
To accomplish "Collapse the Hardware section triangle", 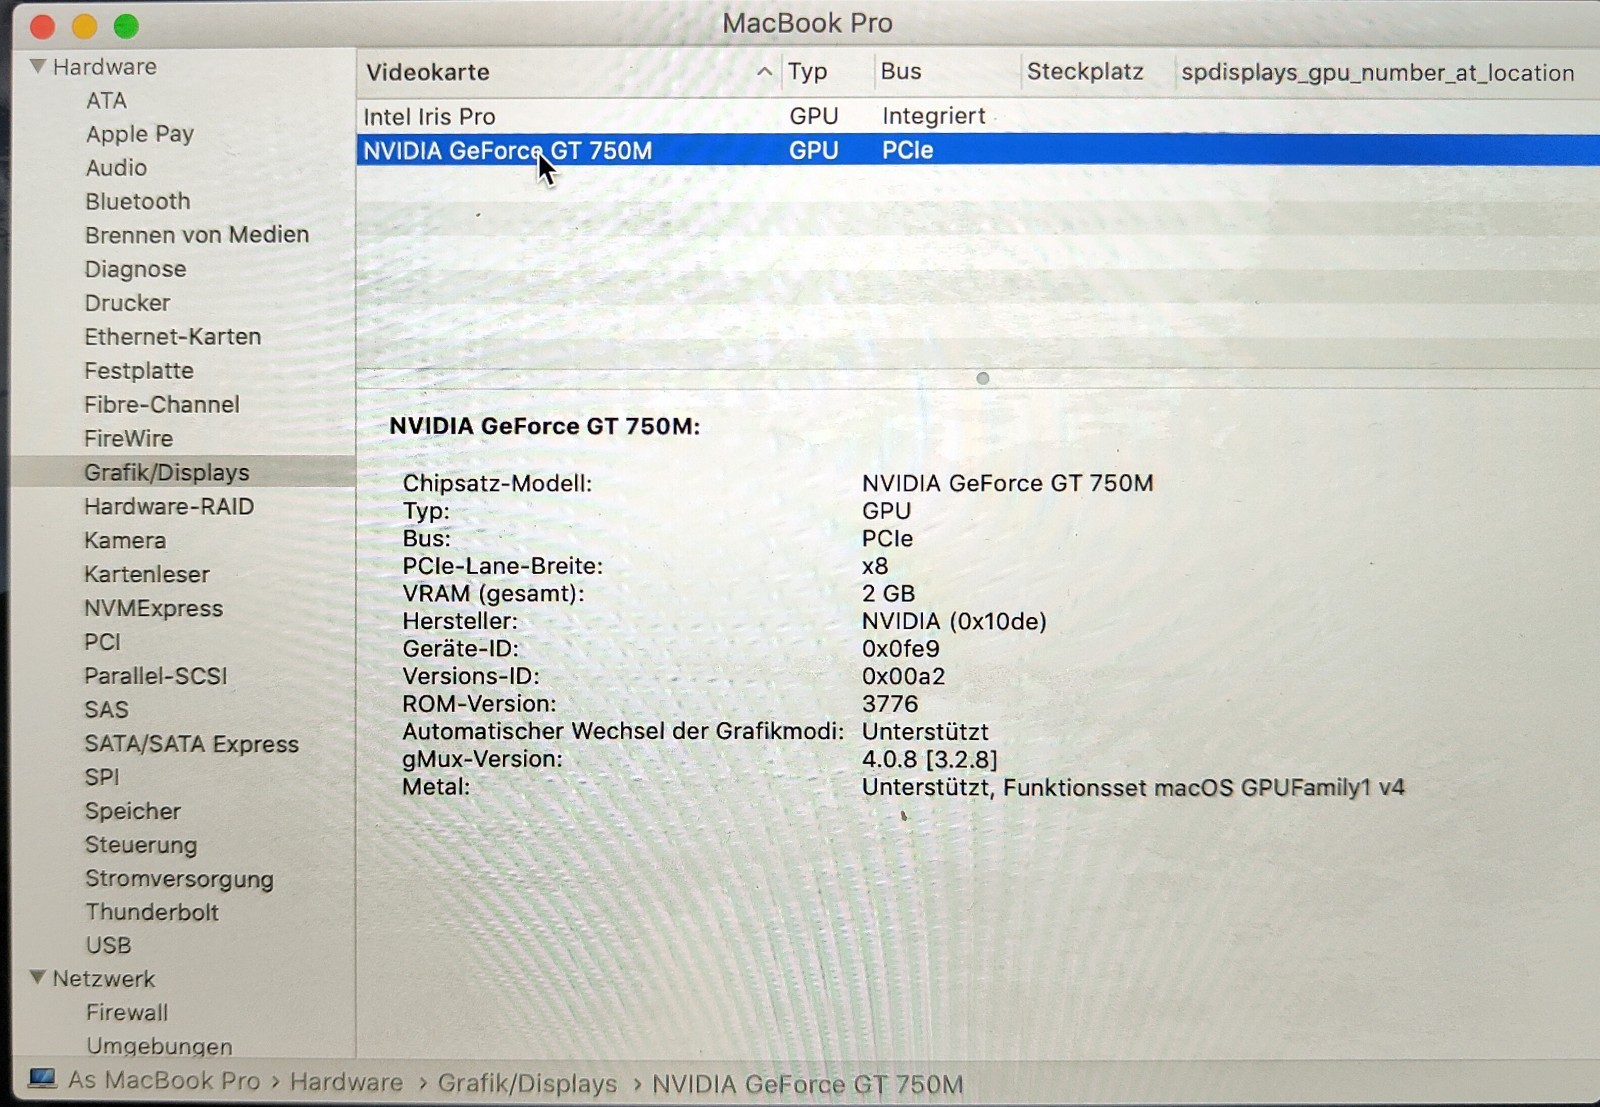I will pyautogui.click(x=38, y=66).
